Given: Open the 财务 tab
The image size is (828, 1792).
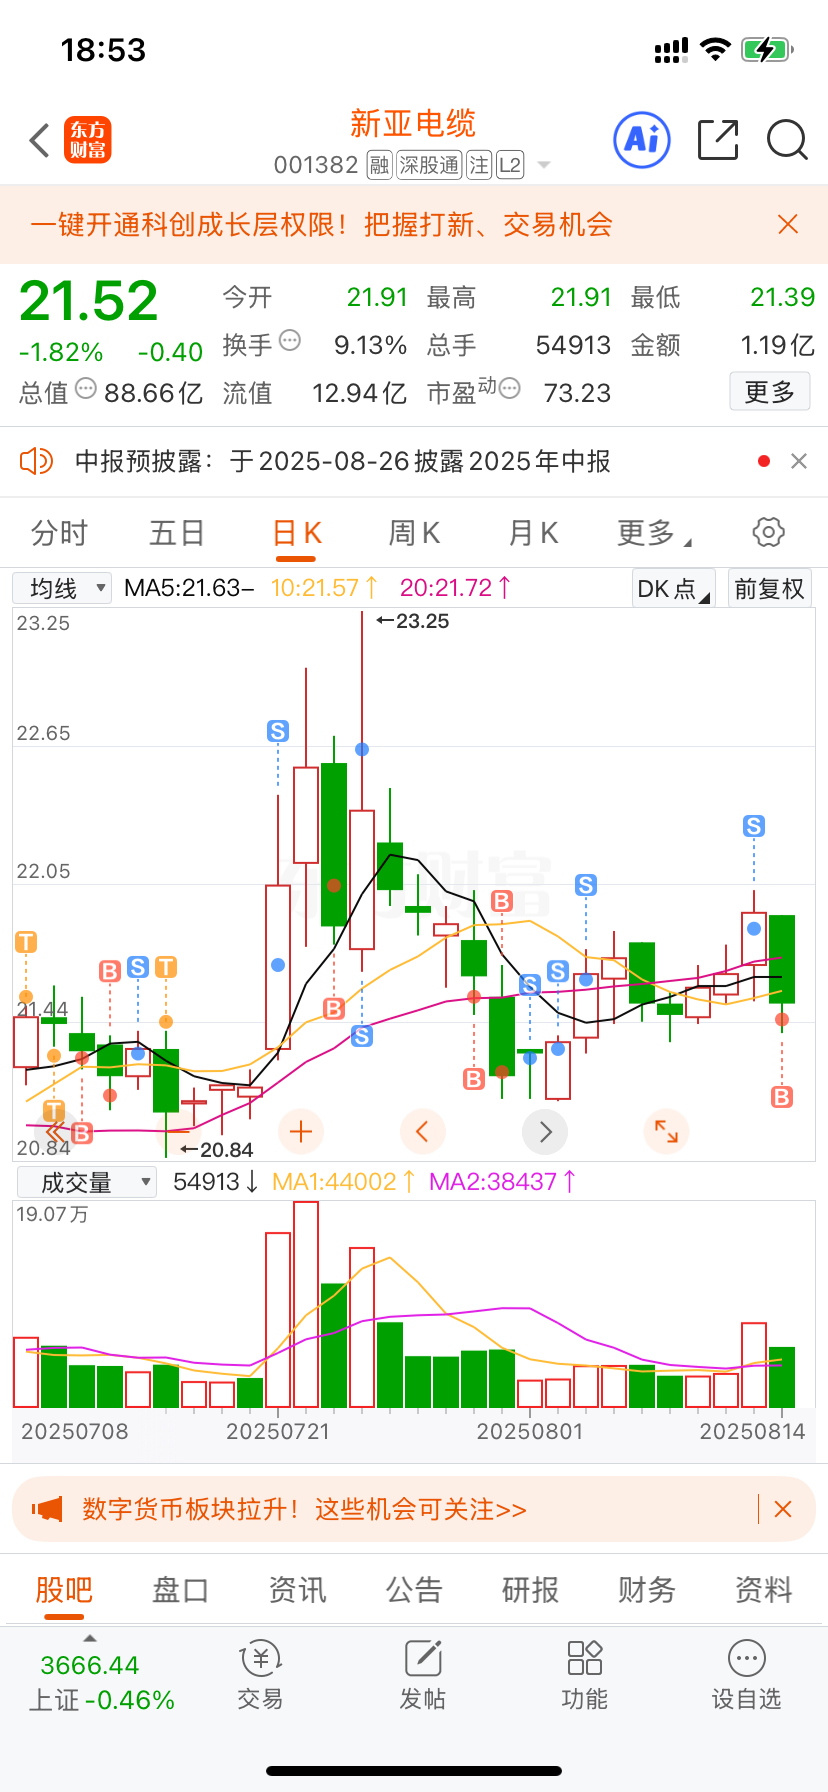Looking at the screenshot, I should (647, 1590).
